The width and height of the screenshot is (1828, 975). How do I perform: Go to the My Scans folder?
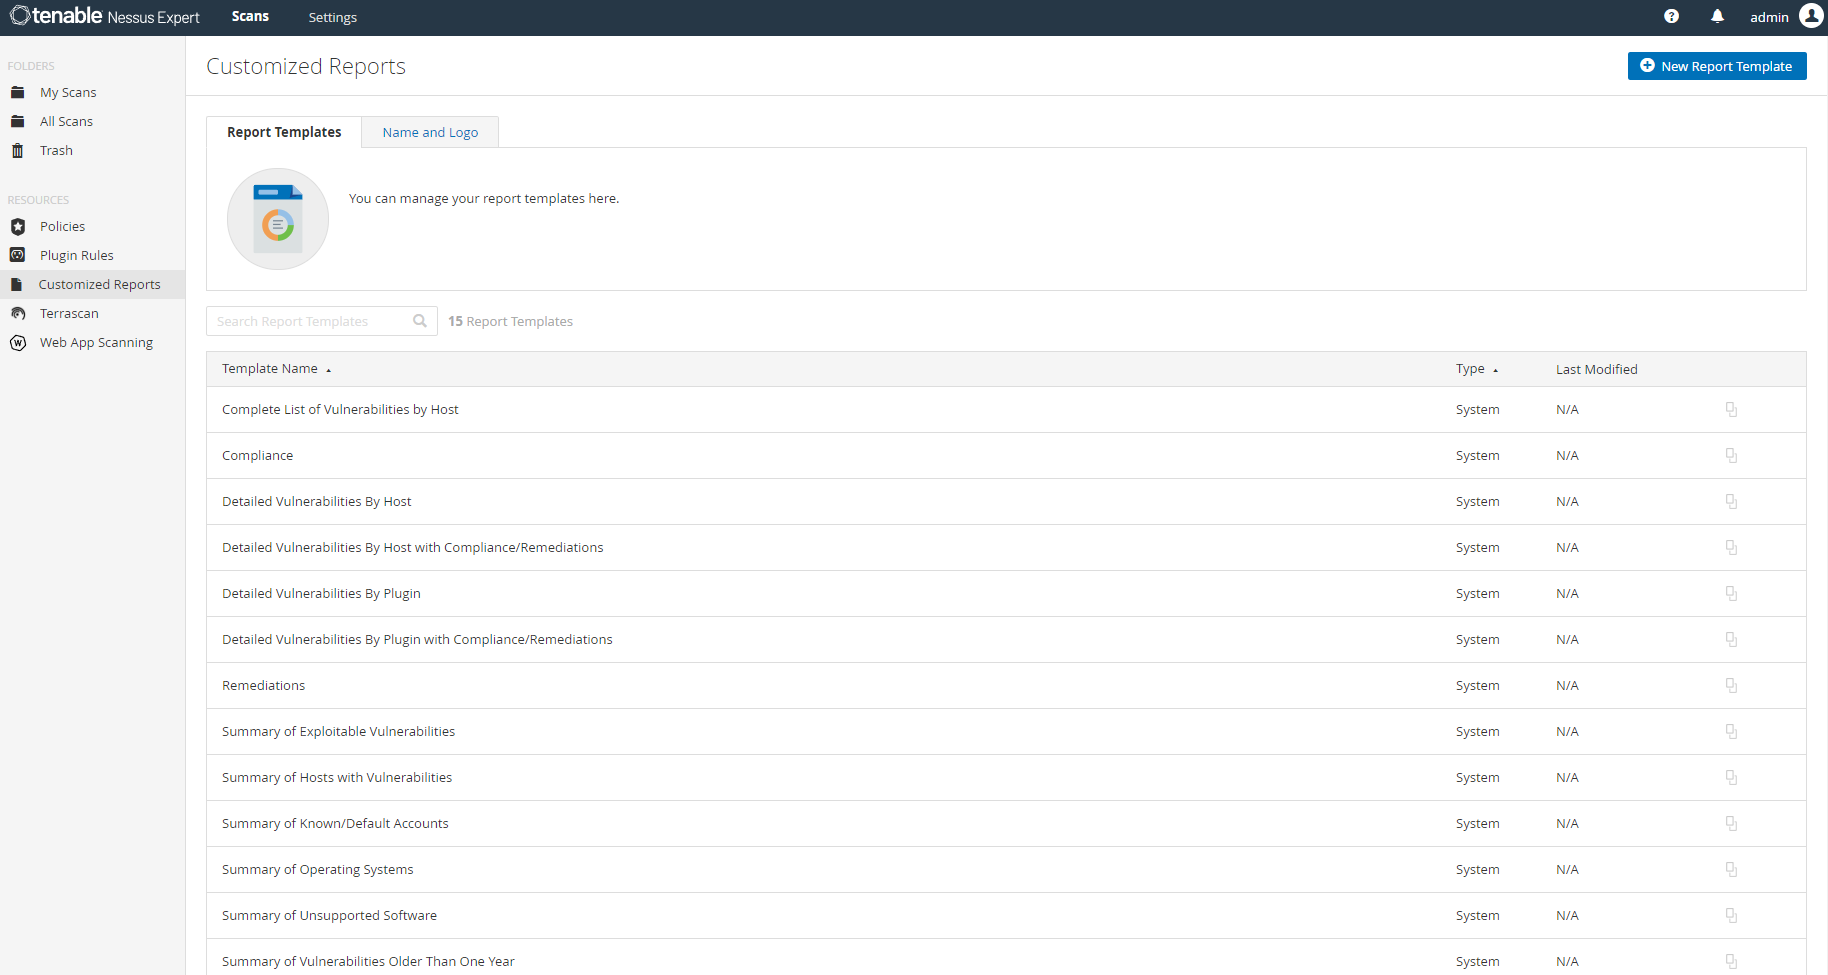[68, 92]
